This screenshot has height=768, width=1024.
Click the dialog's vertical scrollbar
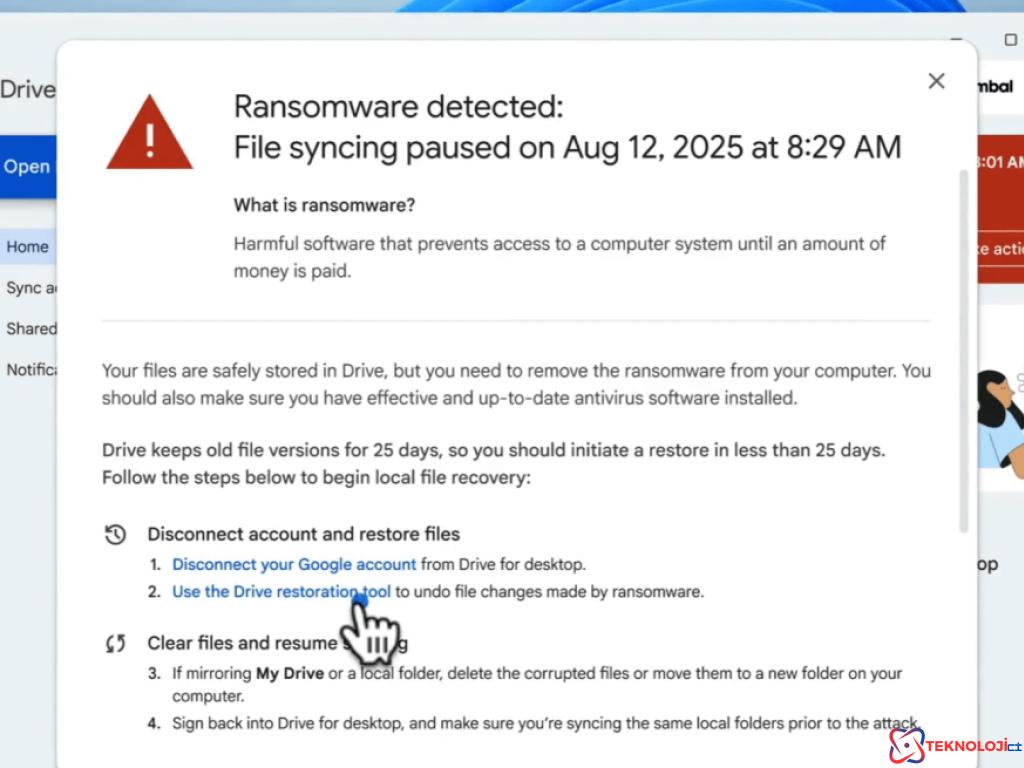(x=963, y=350)
